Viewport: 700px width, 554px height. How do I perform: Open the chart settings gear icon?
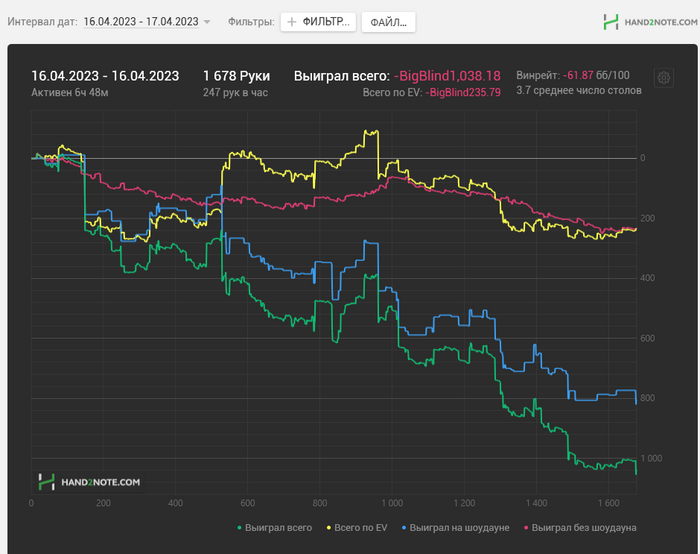[663, 78]
